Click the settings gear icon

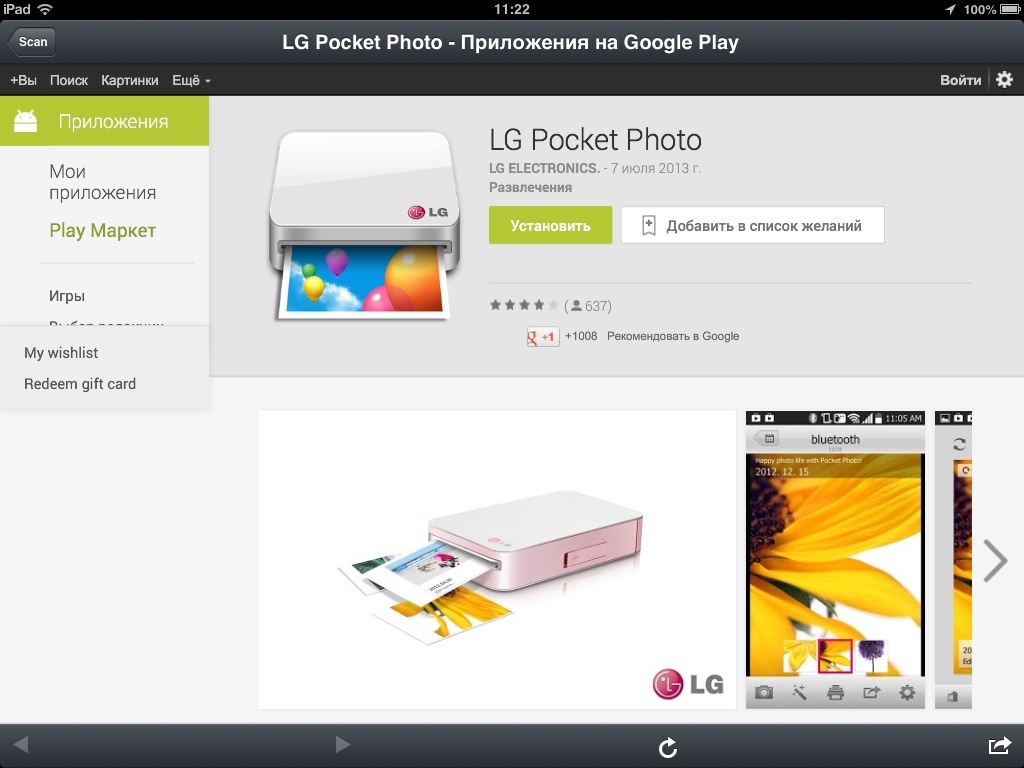click(x=1004, y=80)
